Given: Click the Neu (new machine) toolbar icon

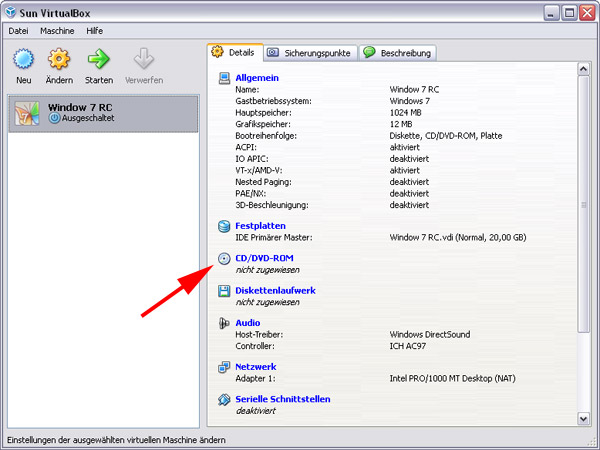Looking at the screenshot, I should [x=24, y=60].
